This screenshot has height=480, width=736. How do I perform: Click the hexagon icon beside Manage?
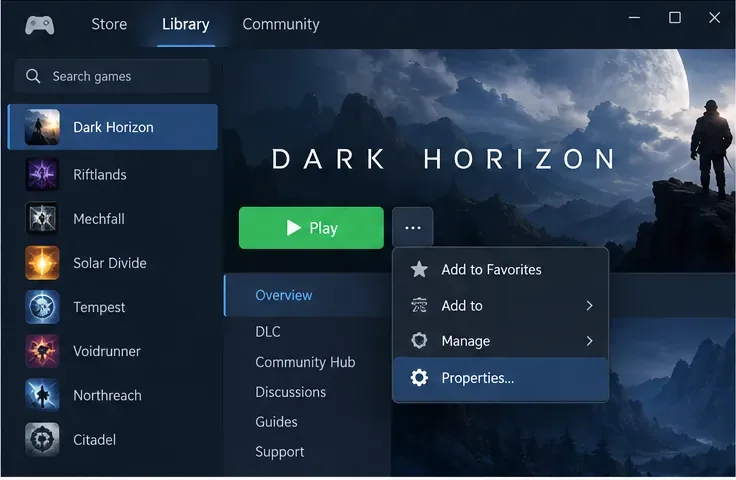click(x=419, y=341)
